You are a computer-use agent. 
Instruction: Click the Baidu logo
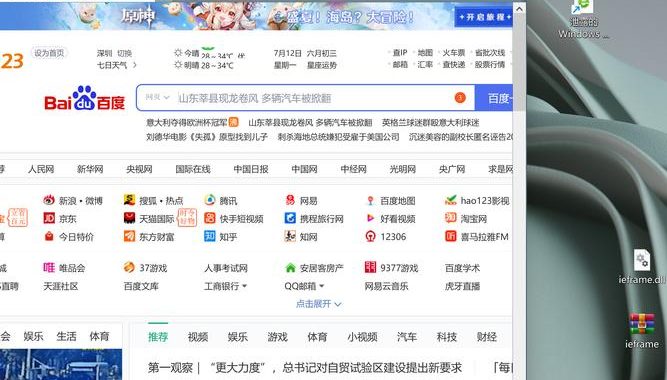84,98
